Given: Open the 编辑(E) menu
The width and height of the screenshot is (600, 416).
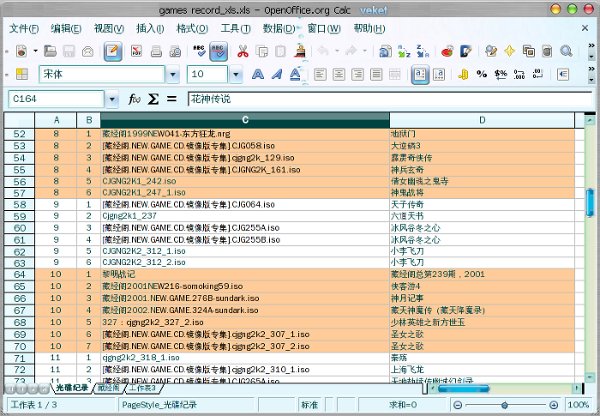Looking at the screenshot, I should (x=66, y=29).
